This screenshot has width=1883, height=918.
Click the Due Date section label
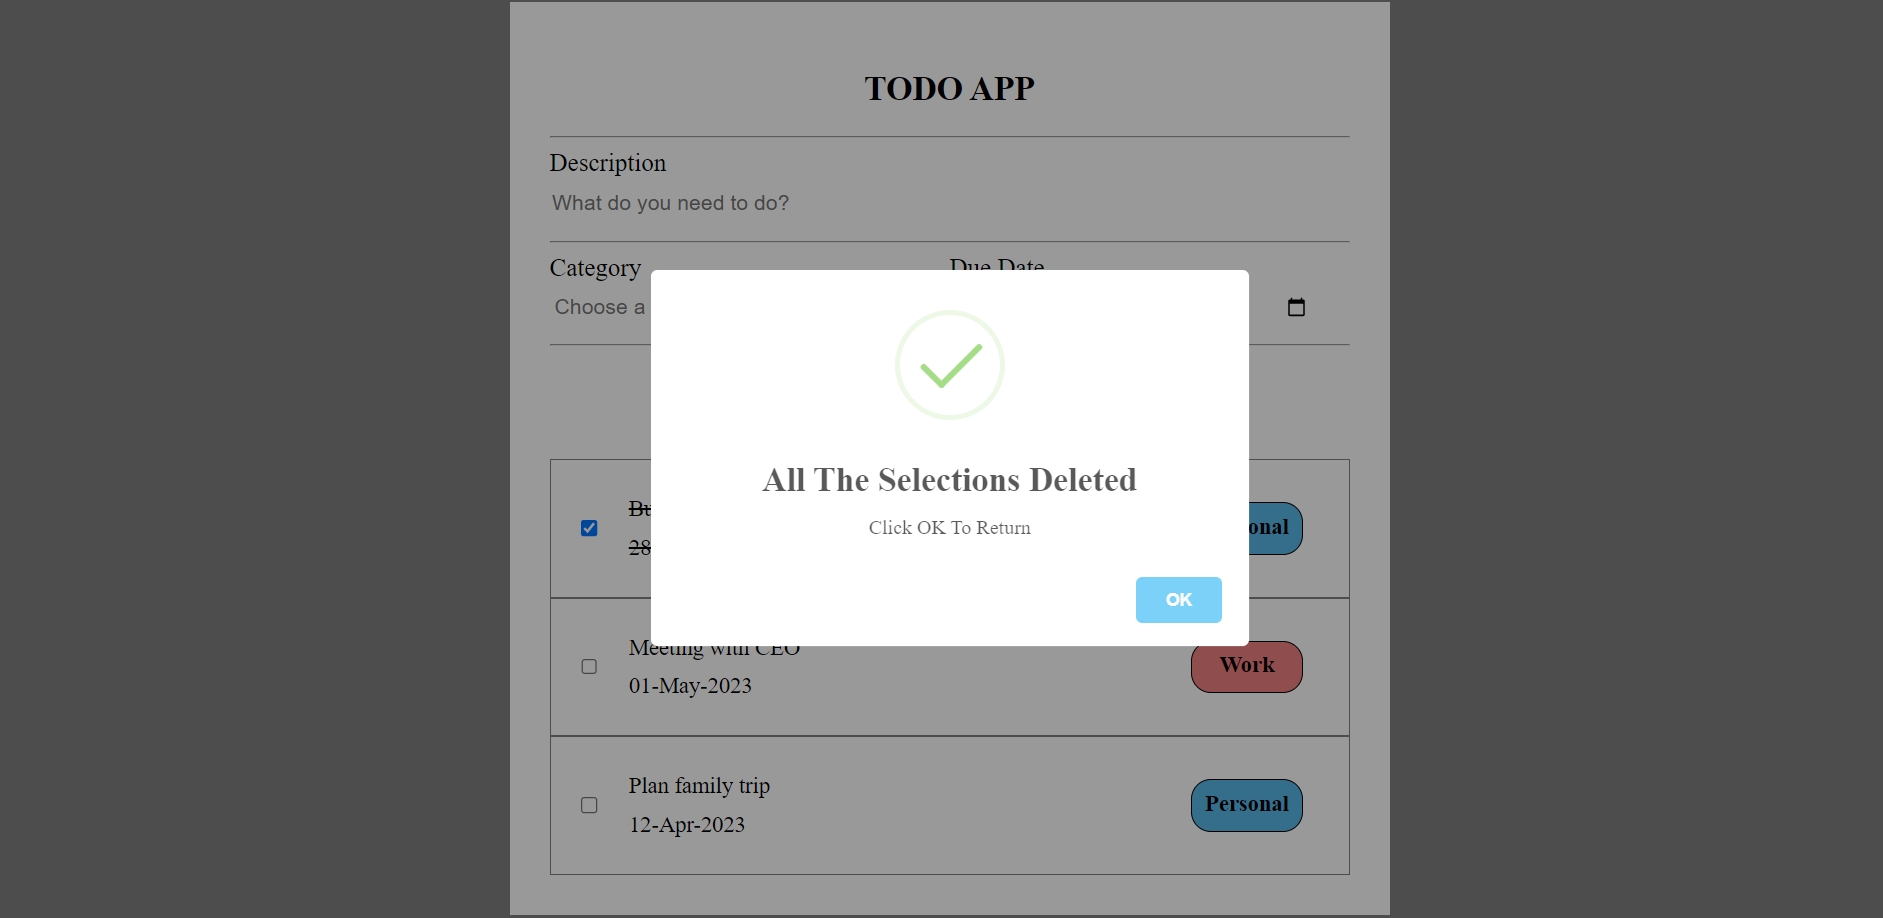coord(994,266)
